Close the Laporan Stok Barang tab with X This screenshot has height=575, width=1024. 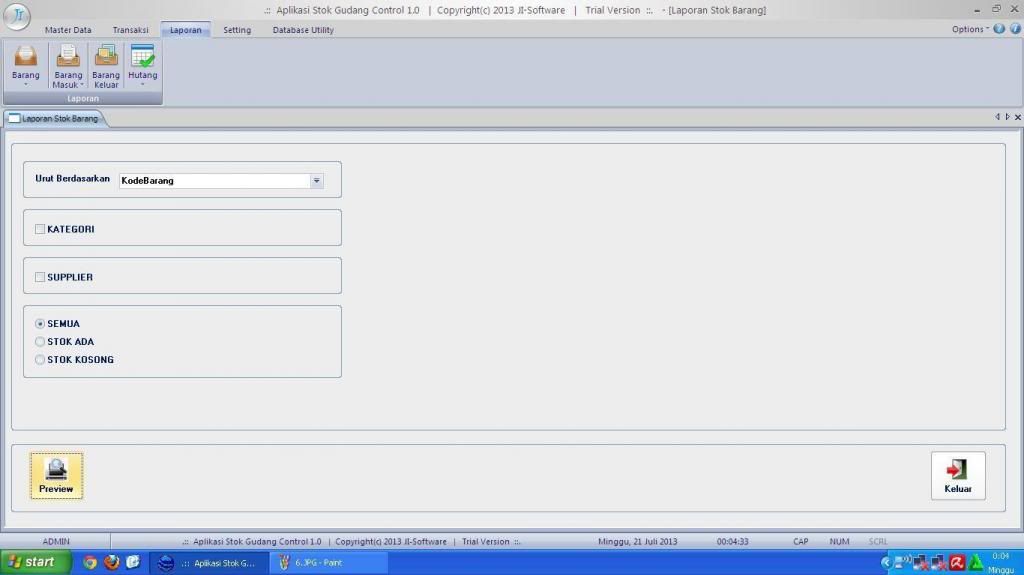(x=1017, y=117)
